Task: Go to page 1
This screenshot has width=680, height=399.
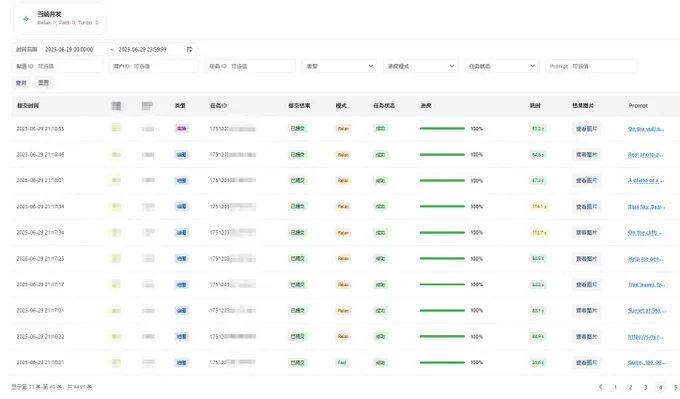Action: coord(615,387)
